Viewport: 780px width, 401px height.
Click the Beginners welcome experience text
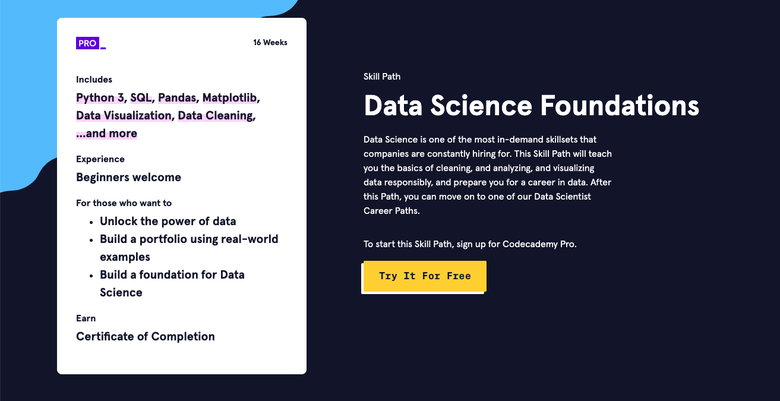point(128,178)
